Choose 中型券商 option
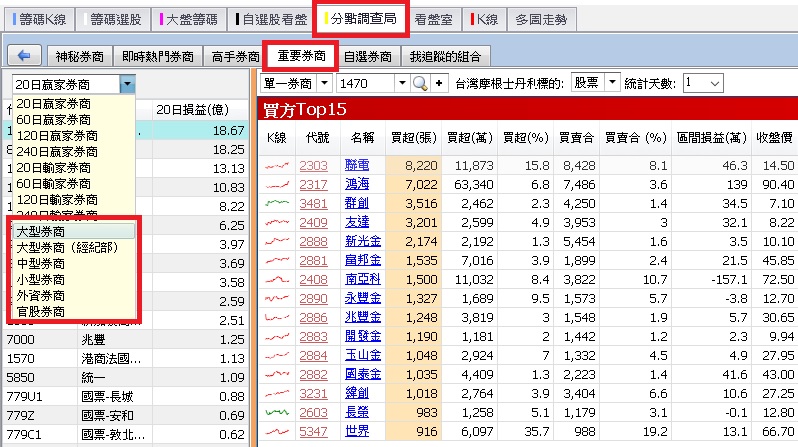The height and width of the screenshot is (447, 798). tap(74, 264)
